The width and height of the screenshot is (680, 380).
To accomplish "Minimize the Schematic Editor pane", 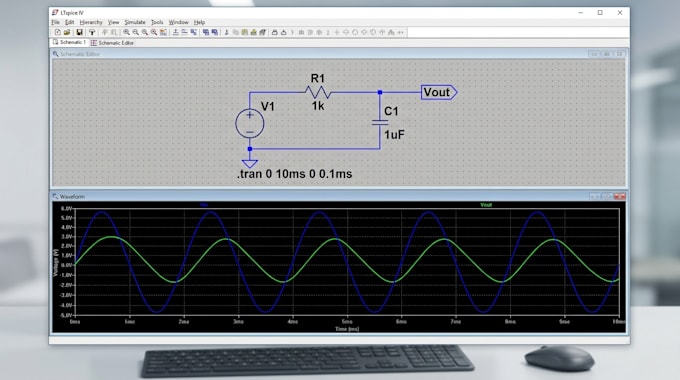I will click(x=594, y=54).
